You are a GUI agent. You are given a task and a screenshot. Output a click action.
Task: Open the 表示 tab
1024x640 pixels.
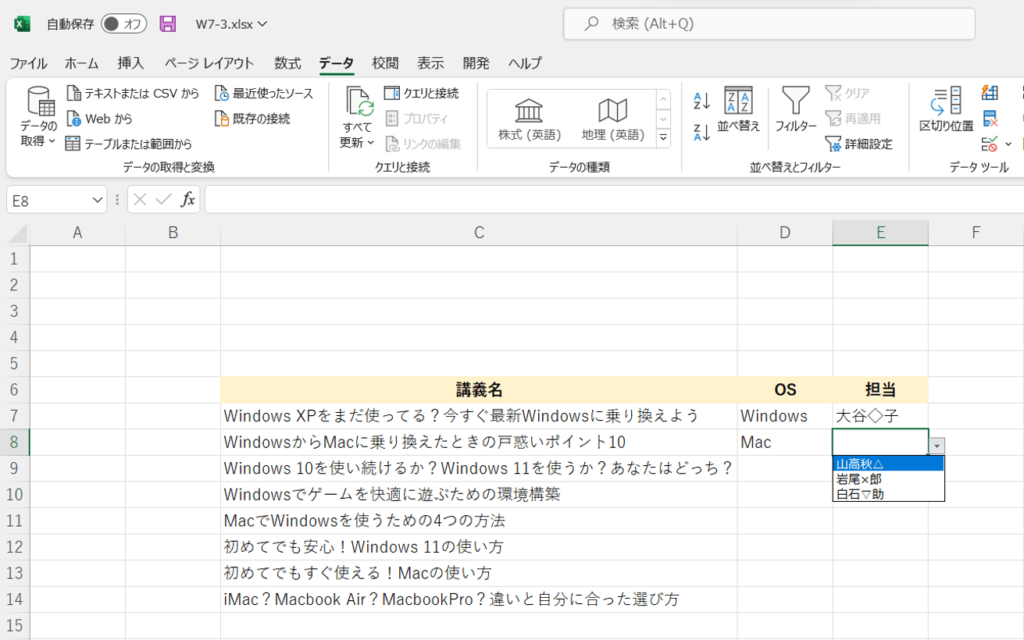click(x=430, y=63)
